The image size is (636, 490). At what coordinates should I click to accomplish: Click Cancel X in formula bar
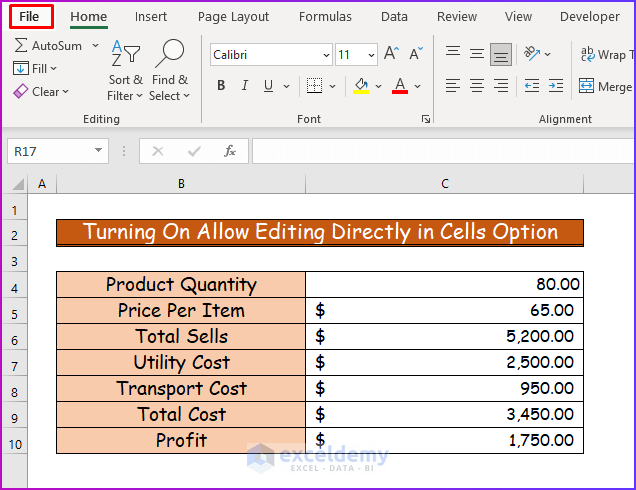157,151
